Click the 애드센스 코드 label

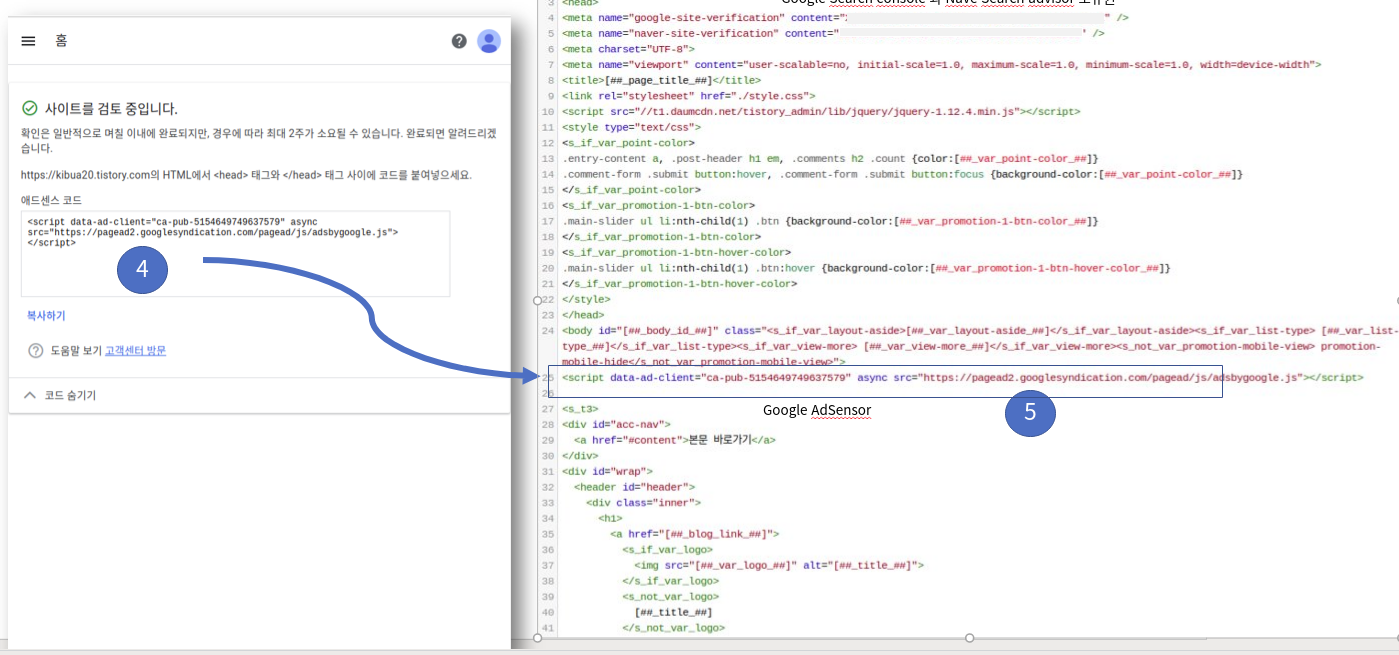pos(51,200)
